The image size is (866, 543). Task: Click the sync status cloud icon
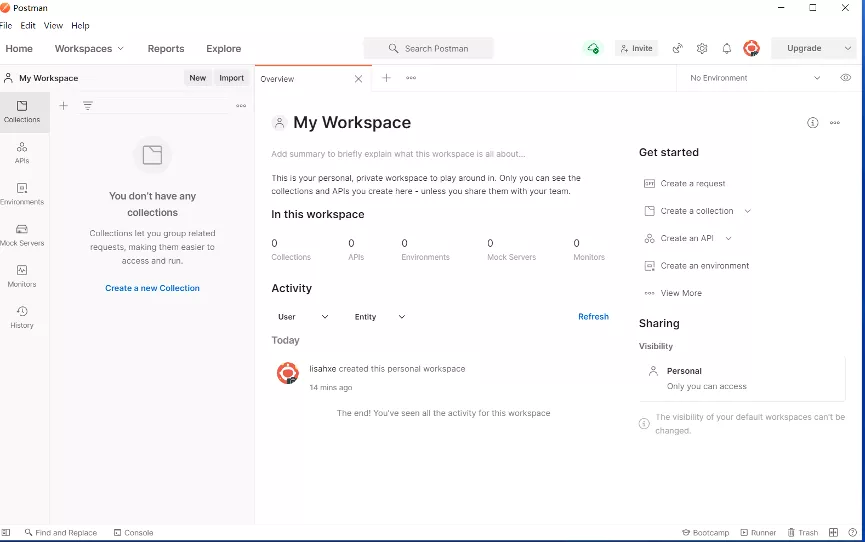pos(593,49)
